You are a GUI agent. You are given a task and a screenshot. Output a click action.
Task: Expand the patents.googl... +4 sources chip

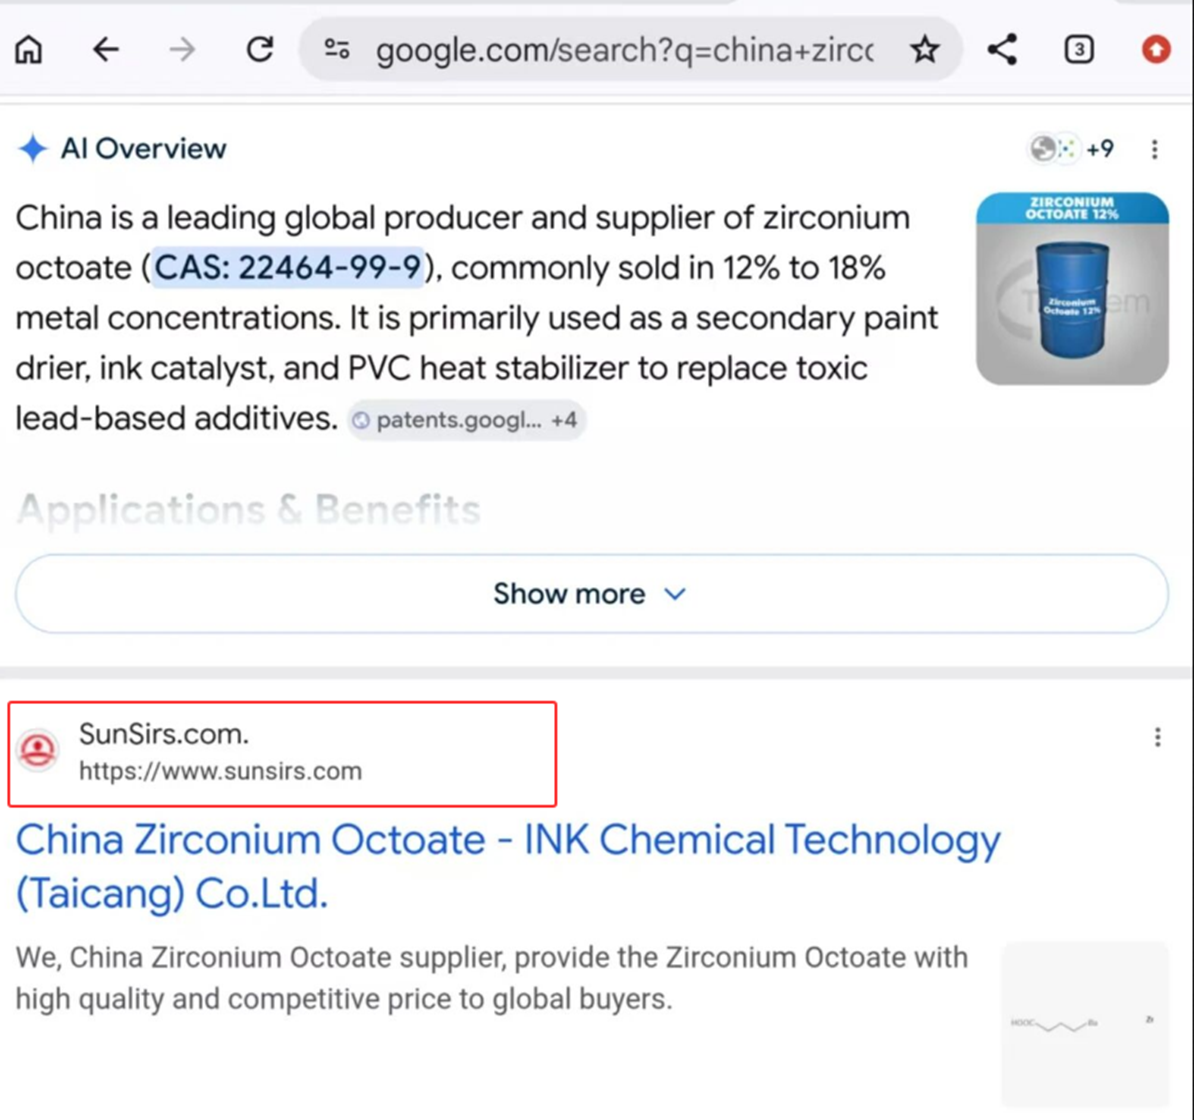coord(467,420)
